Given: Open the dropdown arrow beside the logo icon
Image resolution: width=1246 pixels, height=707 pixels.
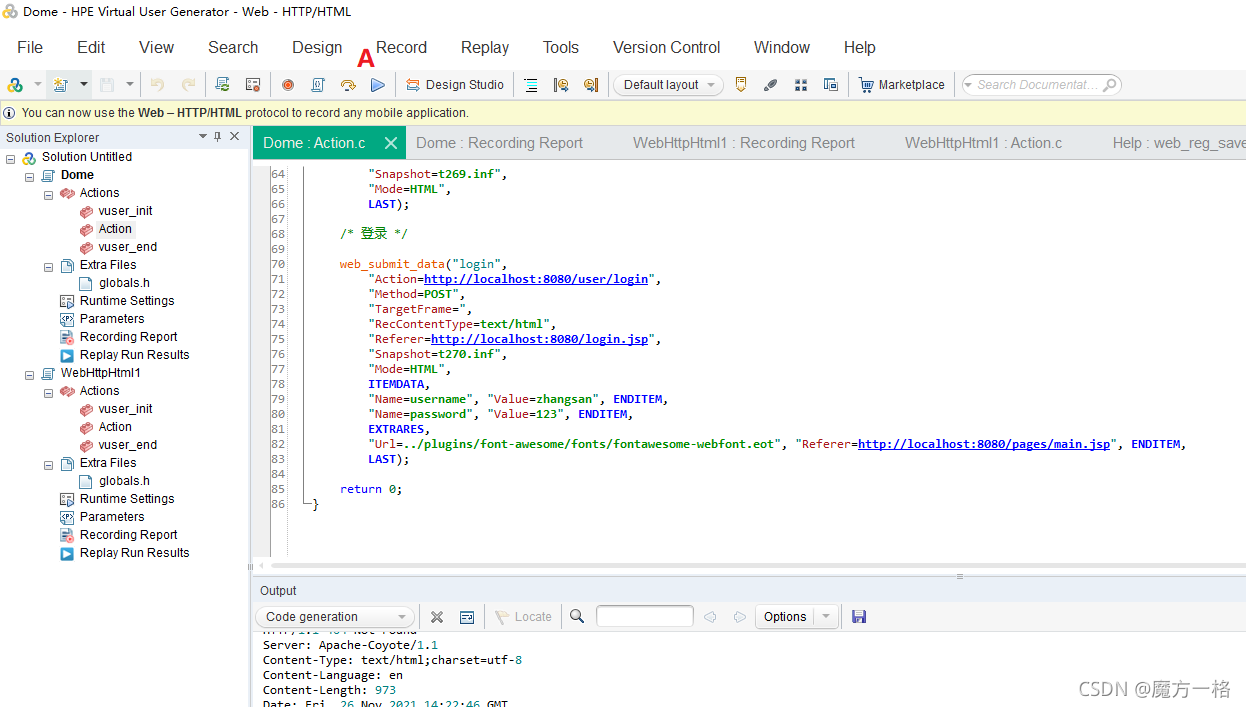Looking at the screenshot, I should click(38, 85).
